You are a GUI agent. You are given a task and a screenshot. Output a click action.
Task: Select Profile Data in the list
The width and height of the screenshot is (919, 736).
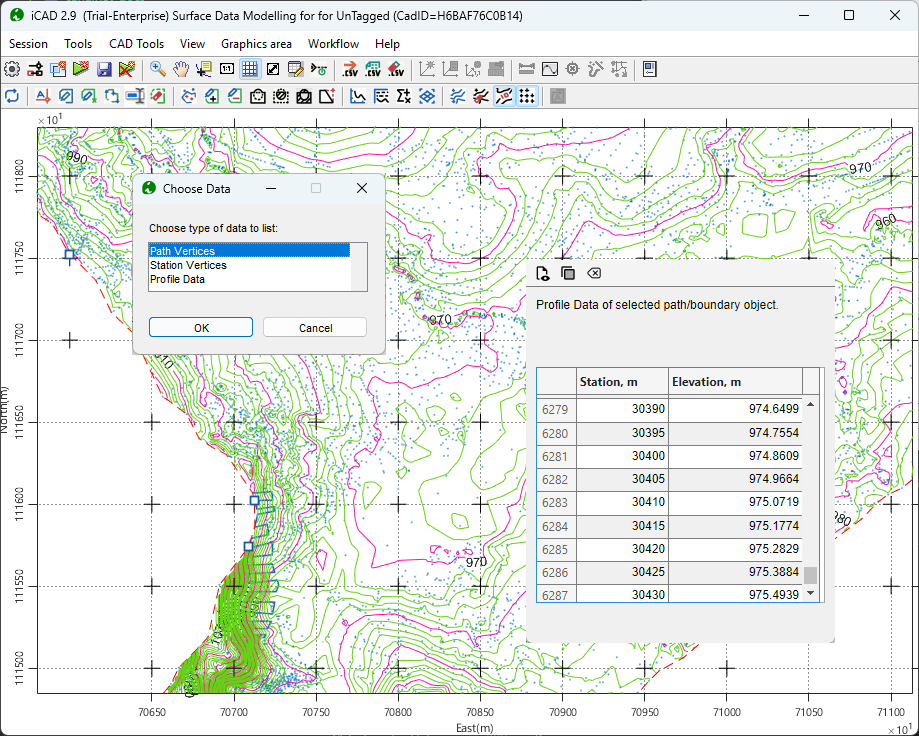click(x=177, y=280)
